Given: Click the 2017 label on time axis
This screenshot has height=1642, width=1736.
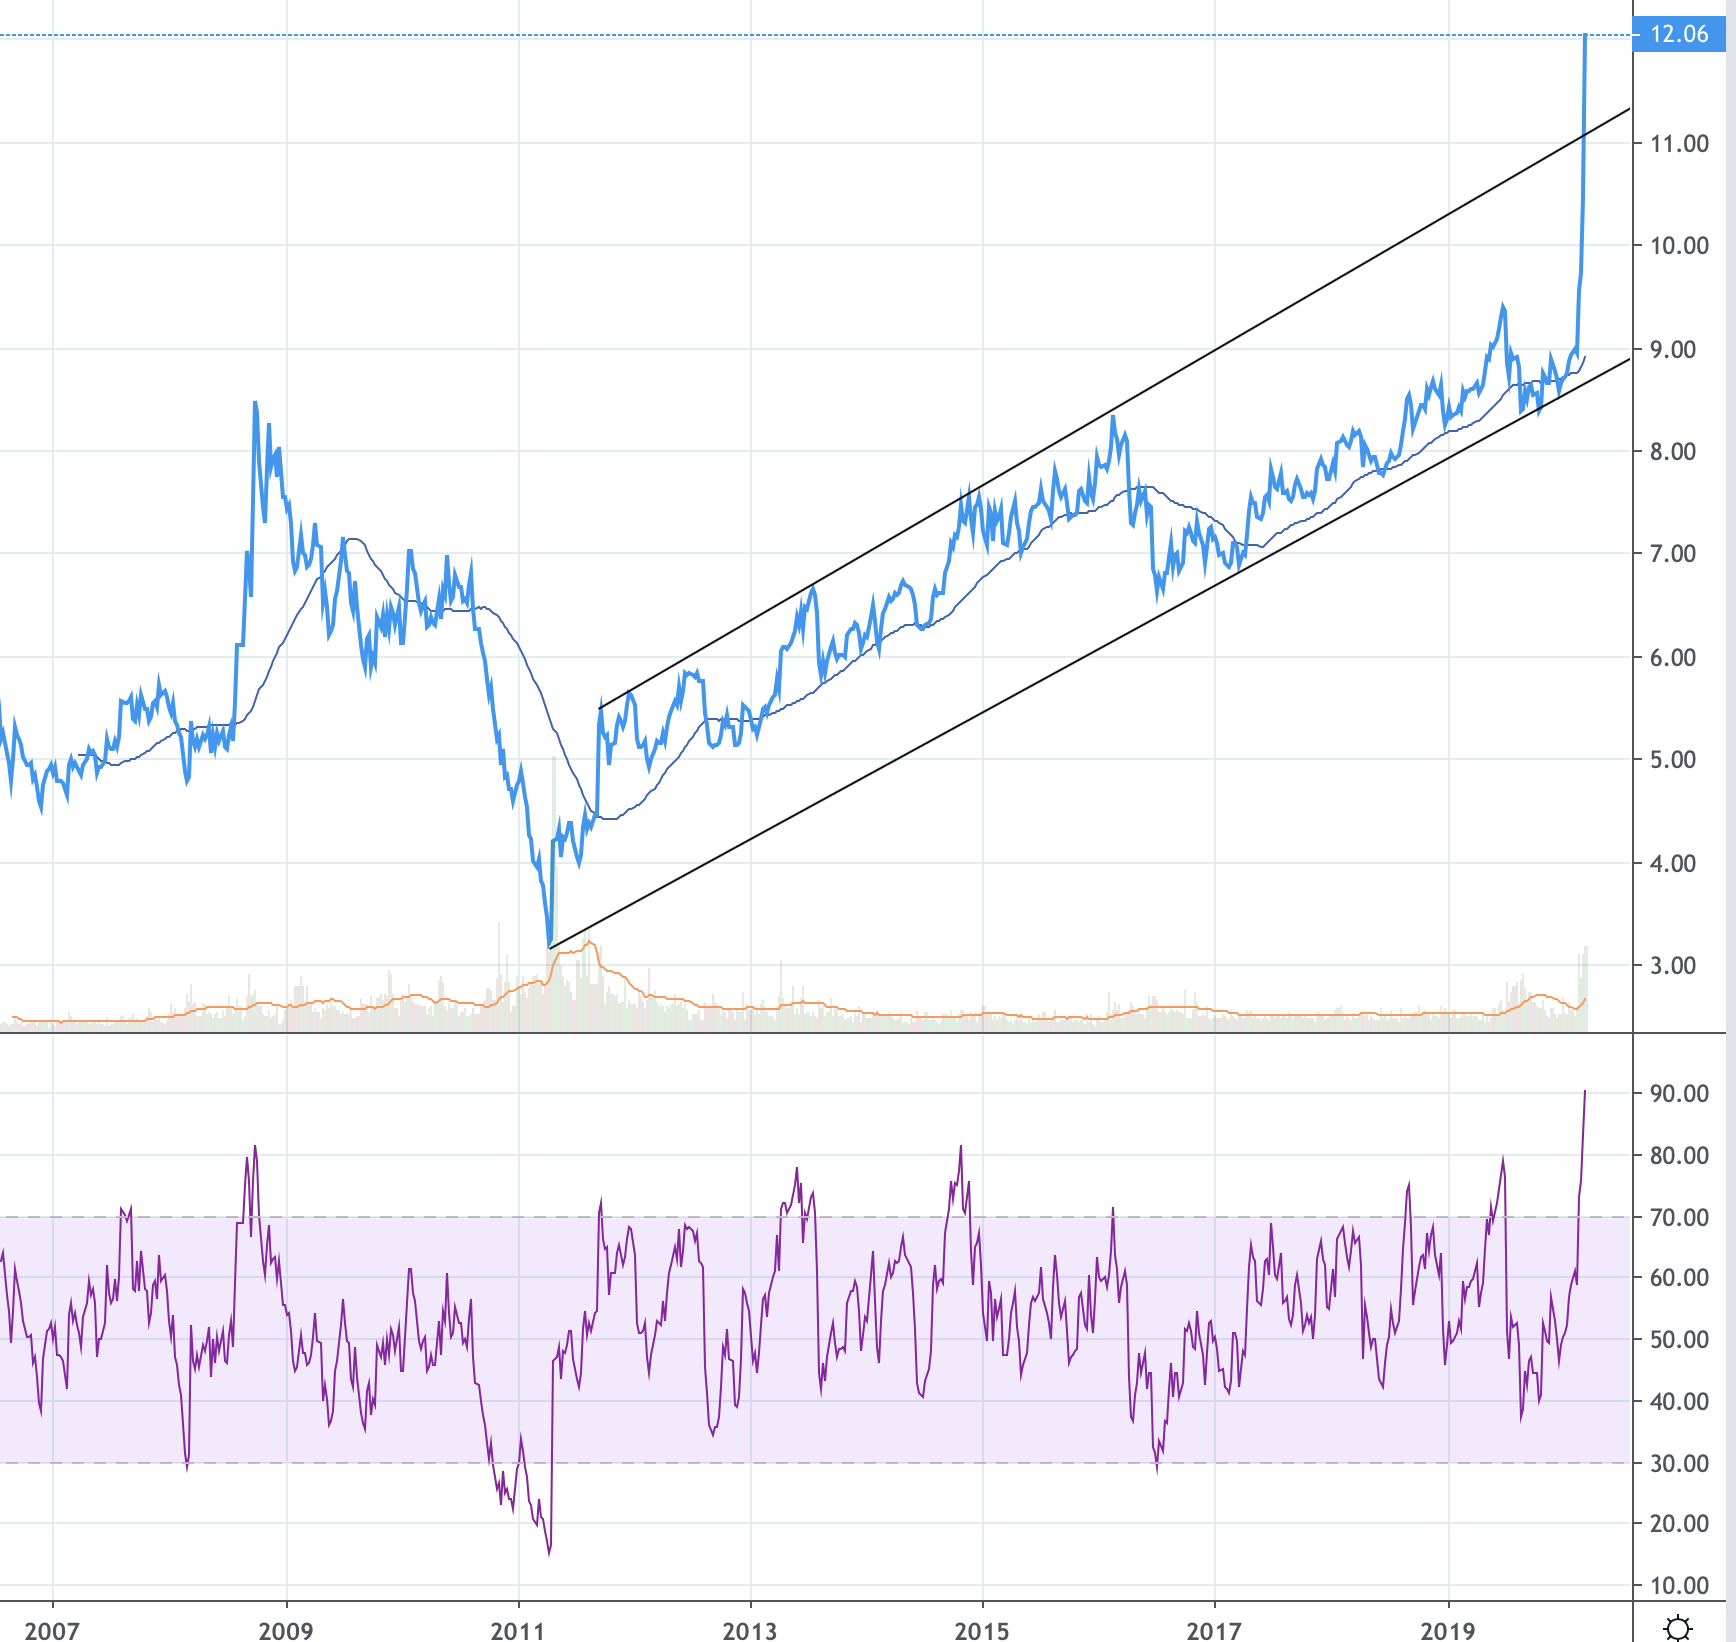Looking at the screenshot, I should [1214, 1631].
